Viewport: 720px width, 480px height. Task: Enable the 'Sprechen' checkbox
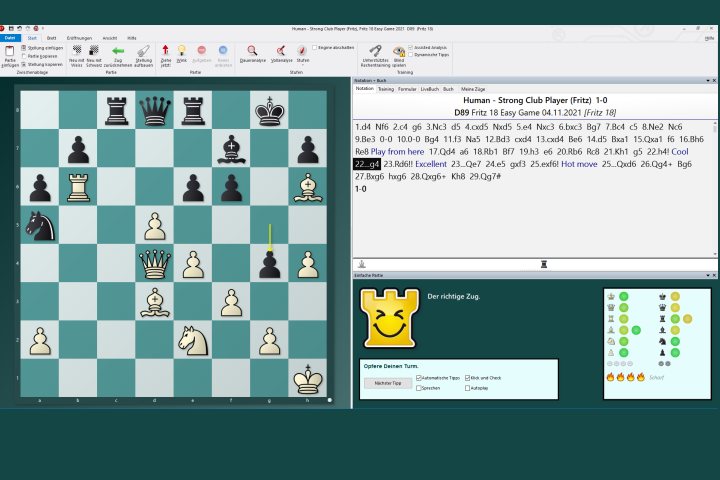click(419, 388)
